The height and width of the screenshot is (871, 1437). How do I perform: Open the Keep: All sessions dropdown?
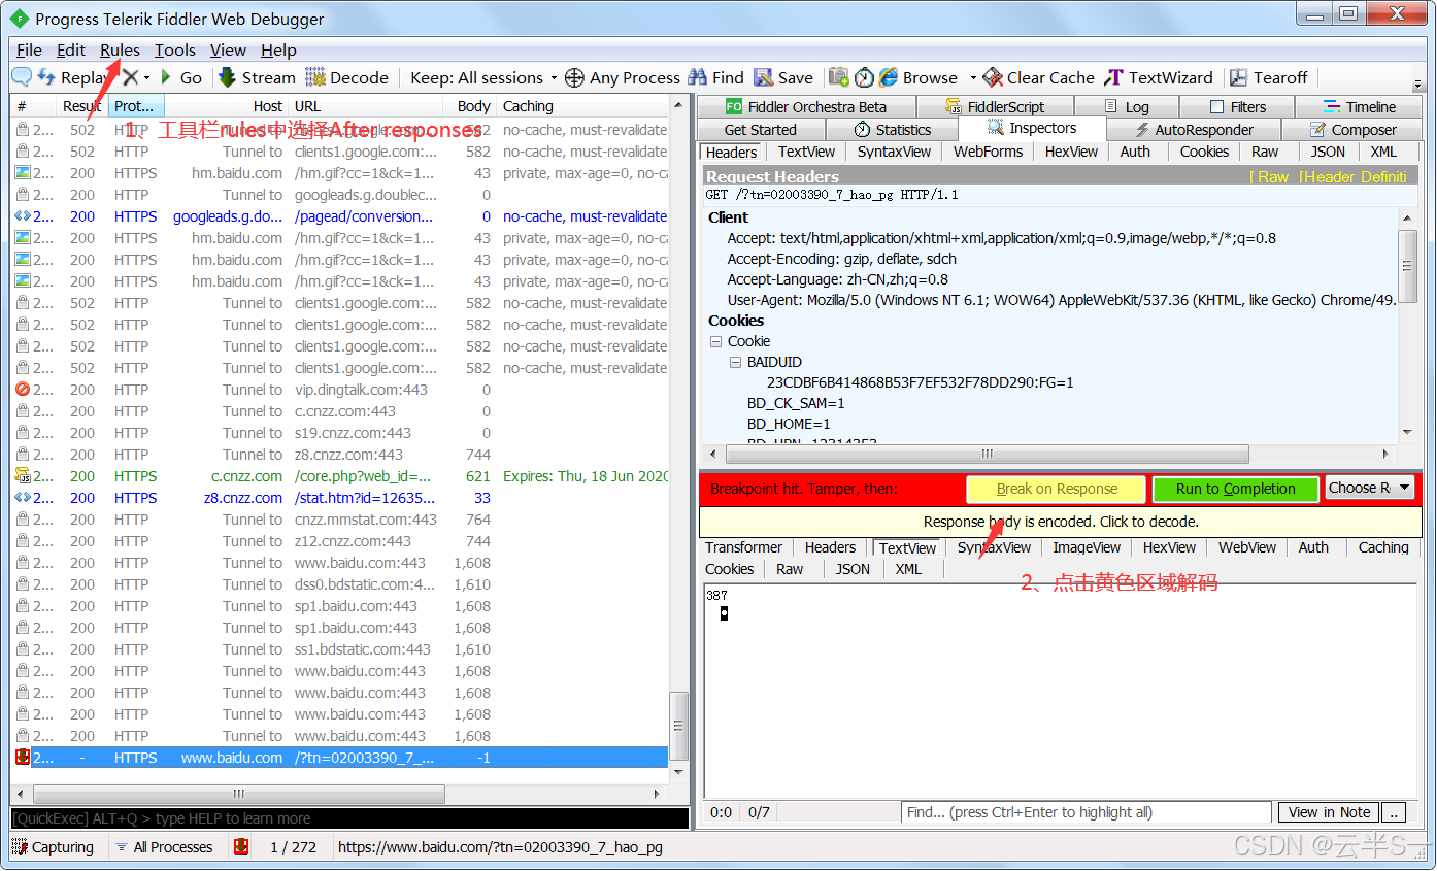[484, 77]
